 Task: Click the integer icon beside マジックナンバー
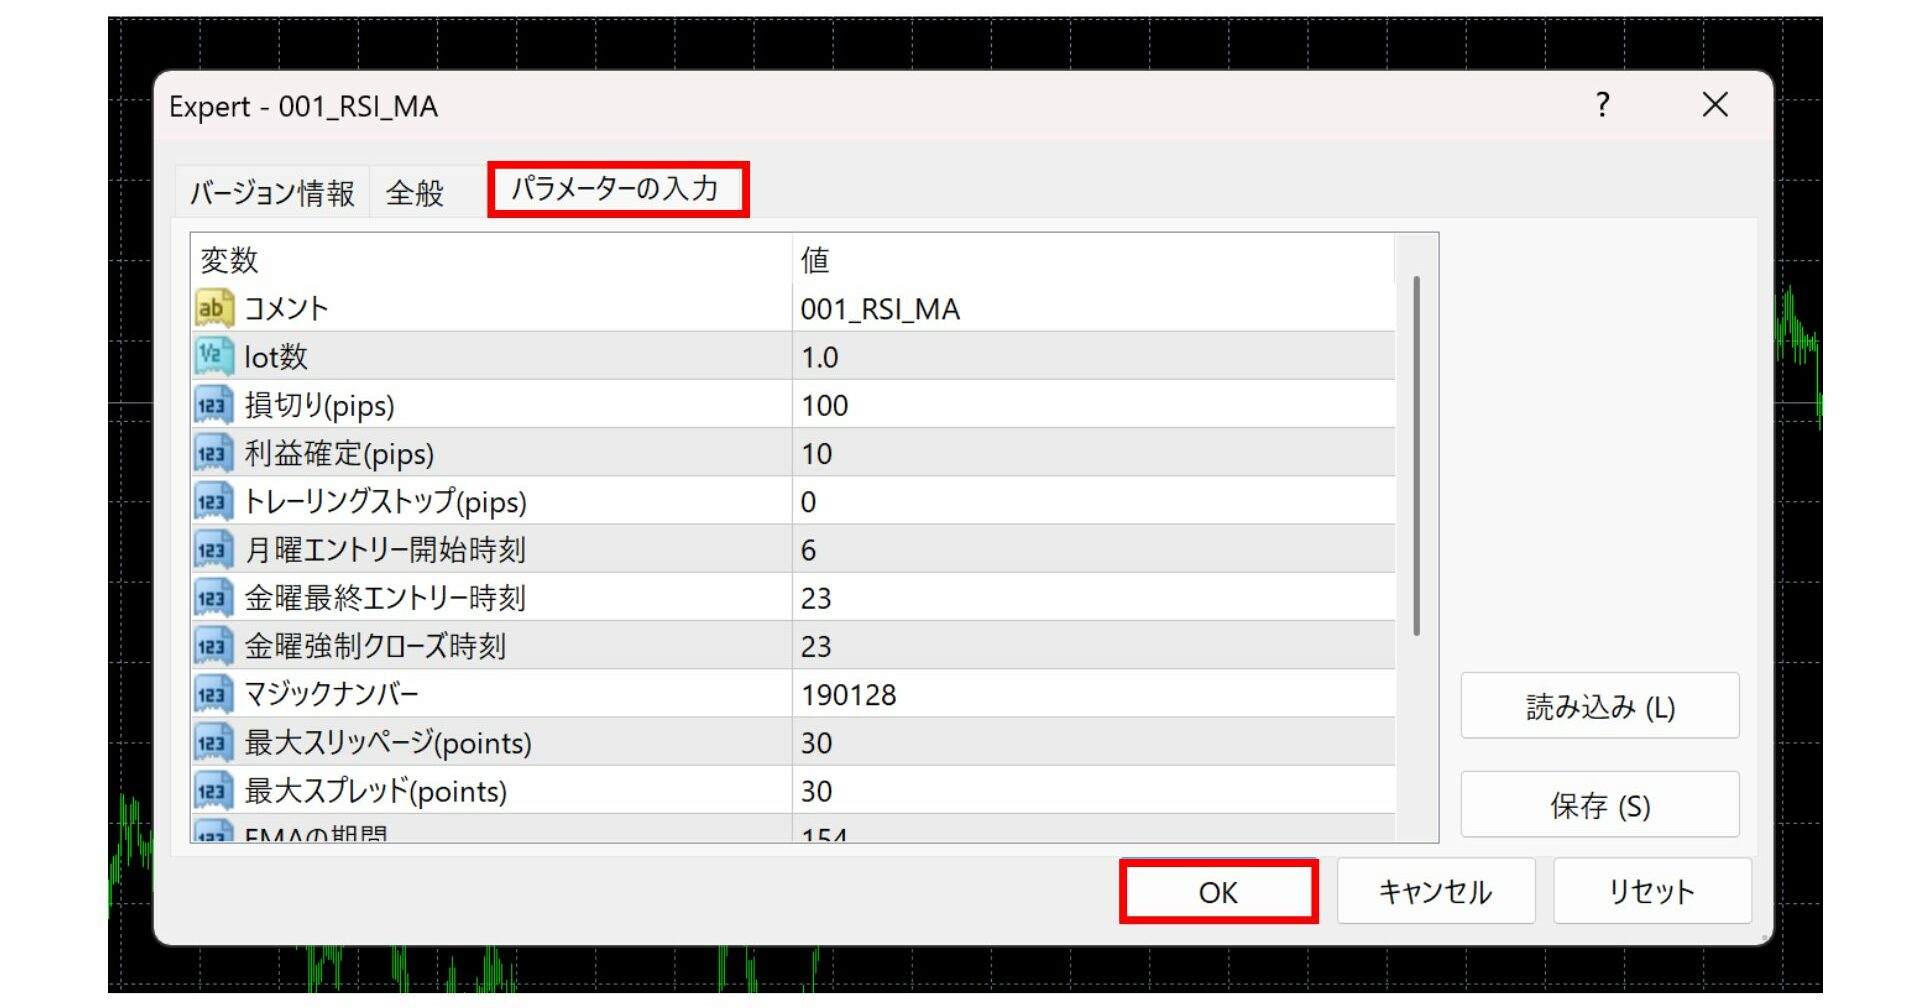coord(213,694)
